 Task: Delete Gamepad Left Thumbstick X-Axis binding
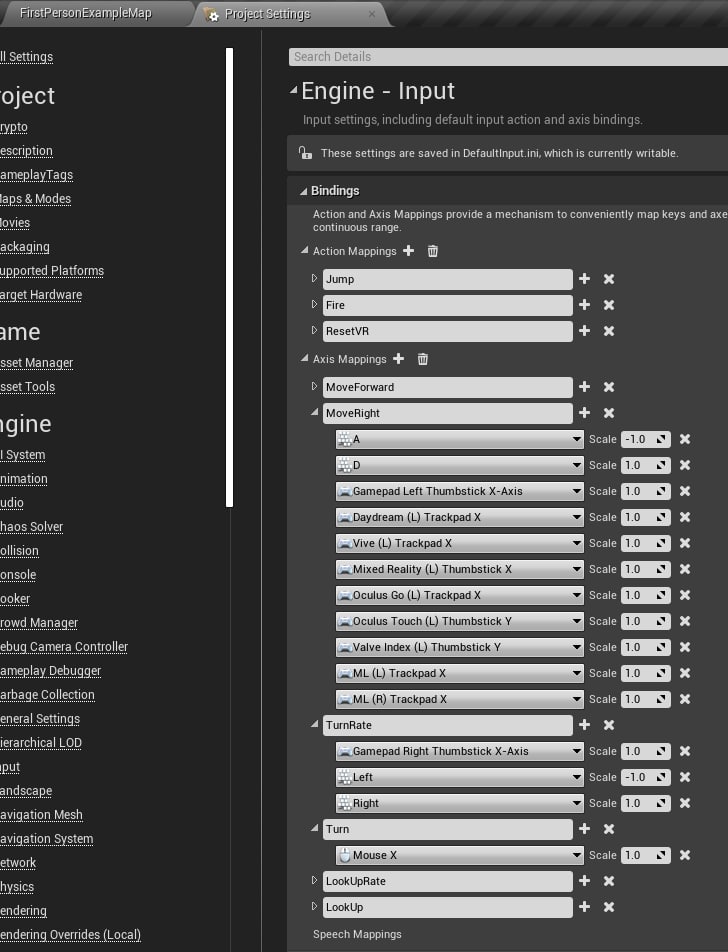[x=685, y=491]
